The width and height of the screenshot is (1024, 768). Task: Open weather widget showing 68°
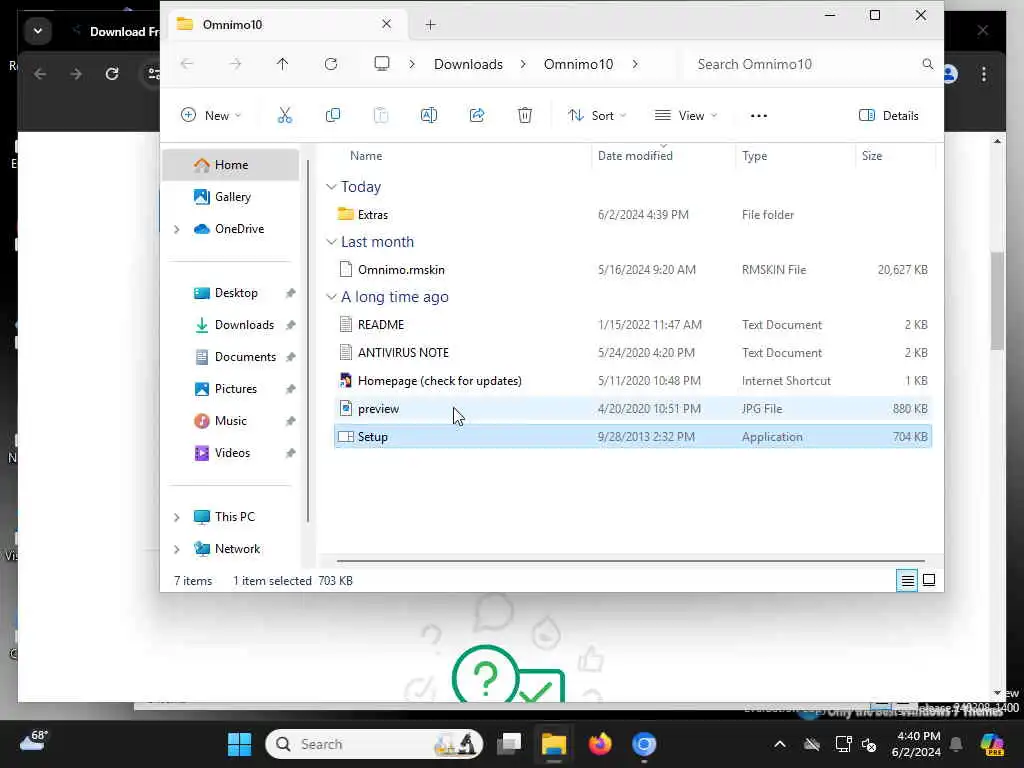tap(34, 741)
